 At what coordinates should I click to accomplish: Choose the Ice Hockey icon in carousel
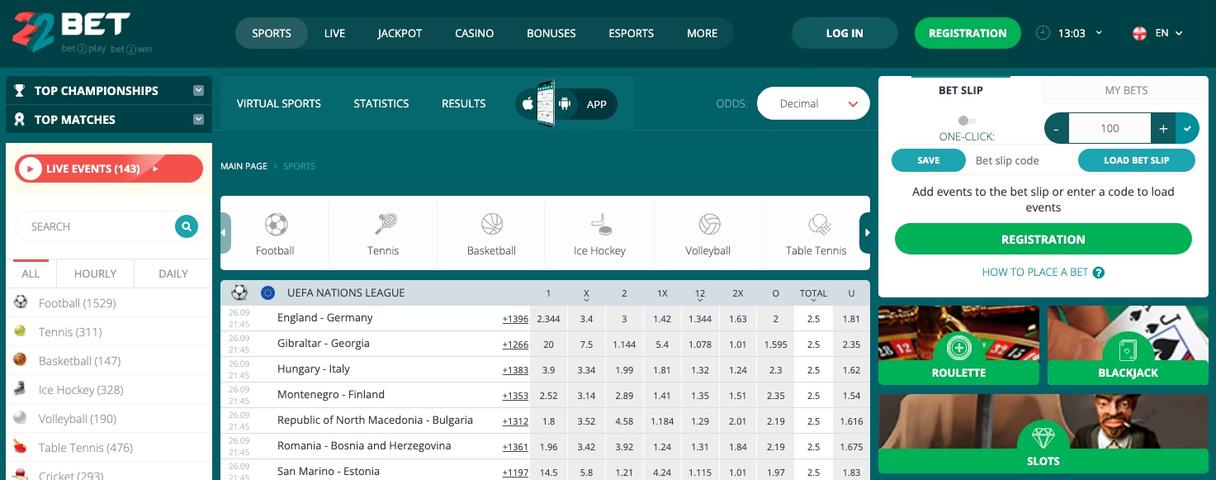pyautogui.click(x=600, y=223)
